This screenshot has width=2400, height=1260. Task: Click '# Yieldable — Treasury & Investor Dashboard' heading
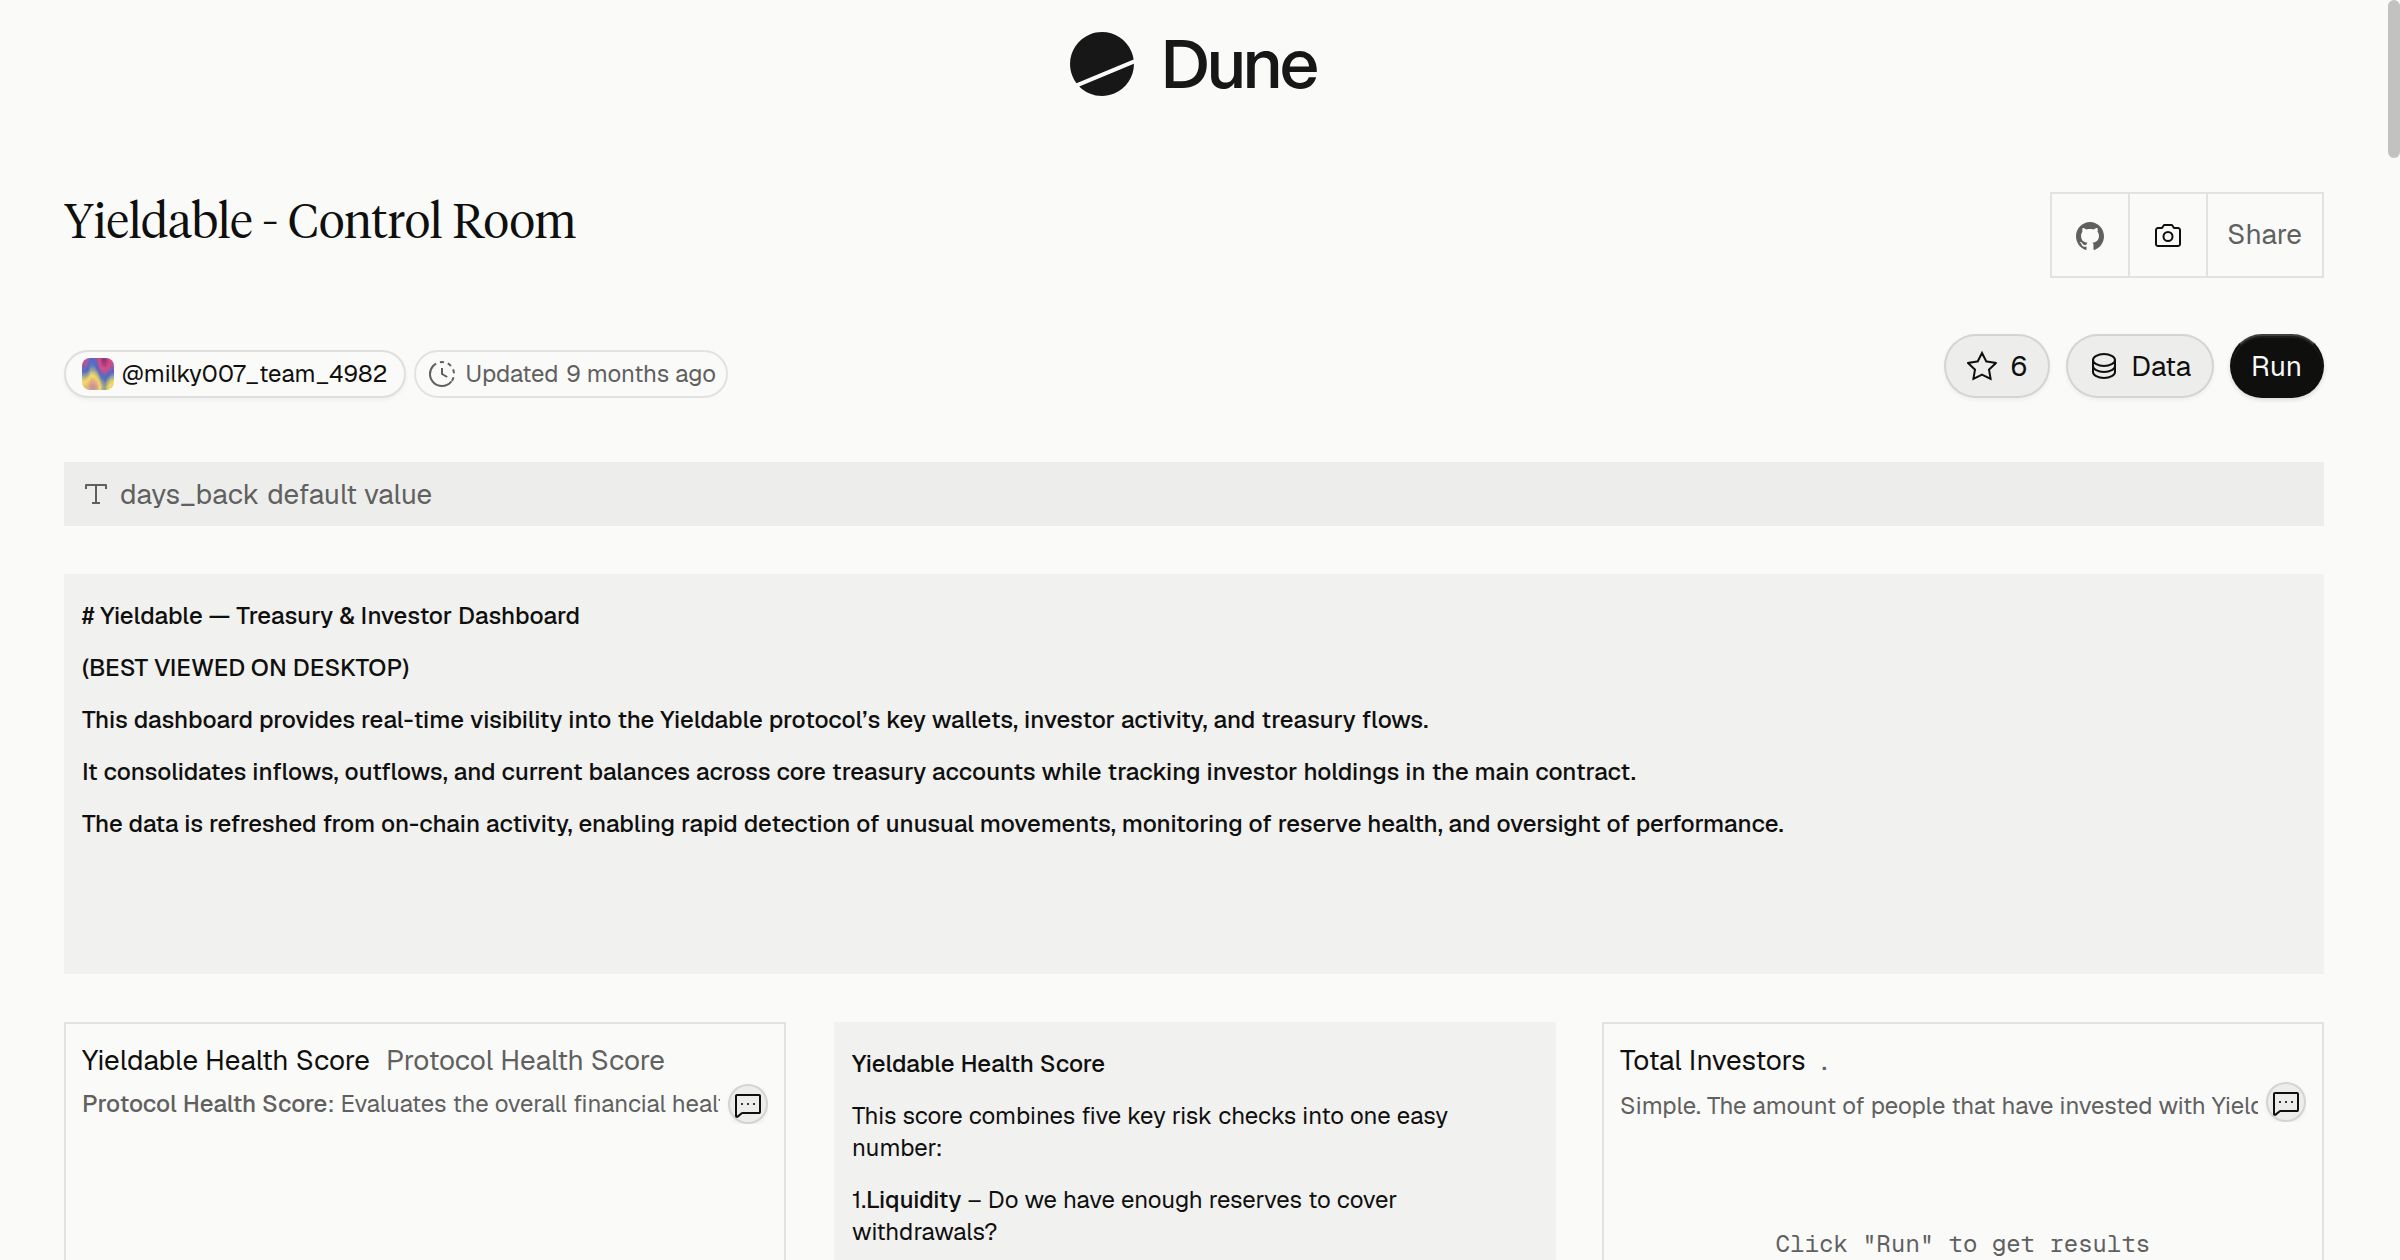tap(330, 616)
